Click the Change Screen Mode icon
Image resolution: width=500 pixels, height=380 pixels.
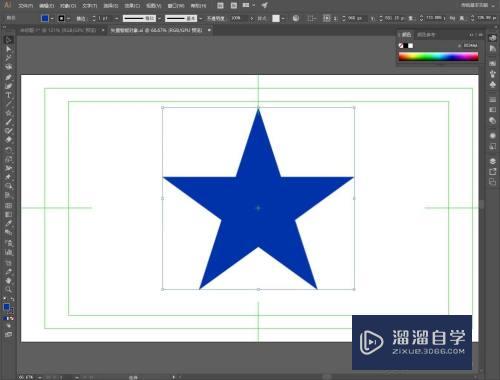pyautogui.click(x=9, y=334)
